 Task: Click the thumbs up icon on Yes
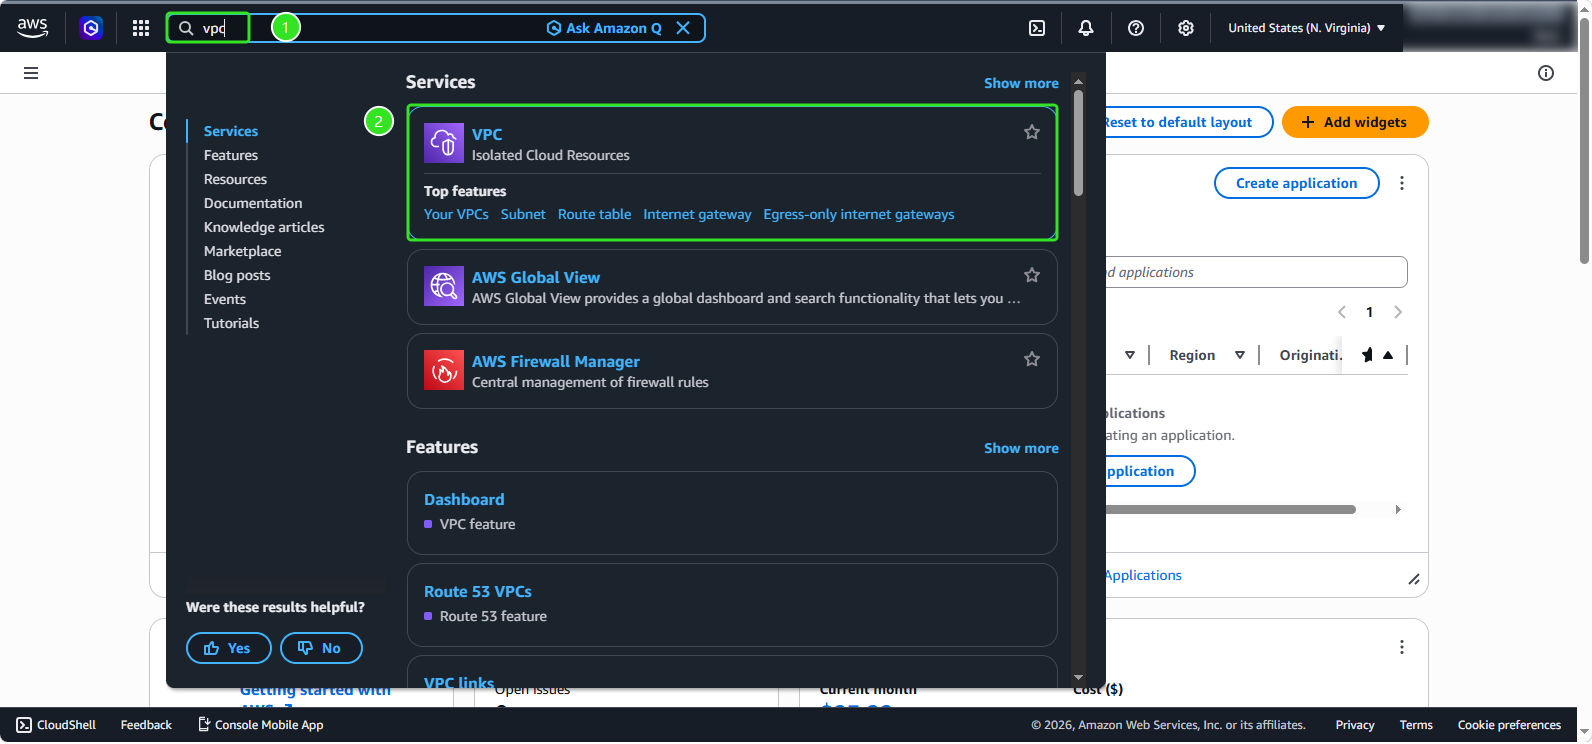tap(211, 648)
